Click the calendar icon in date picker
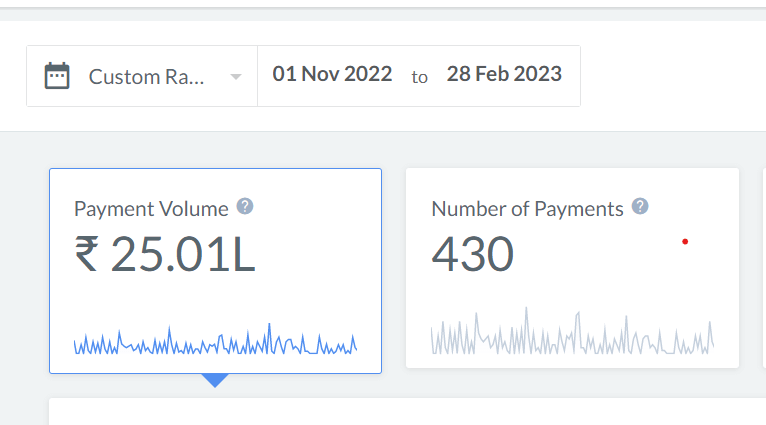Viewport: 766px width, 425px height. click(57, 76)
